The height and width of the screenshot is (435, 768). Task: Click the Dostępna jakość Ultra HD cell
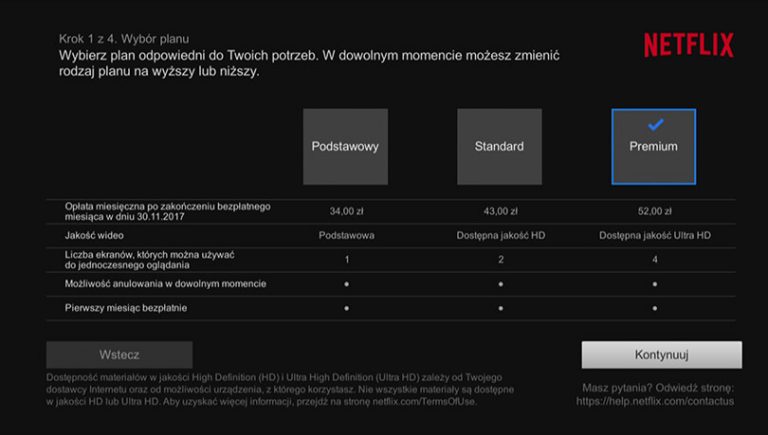(x=654, y=235)
